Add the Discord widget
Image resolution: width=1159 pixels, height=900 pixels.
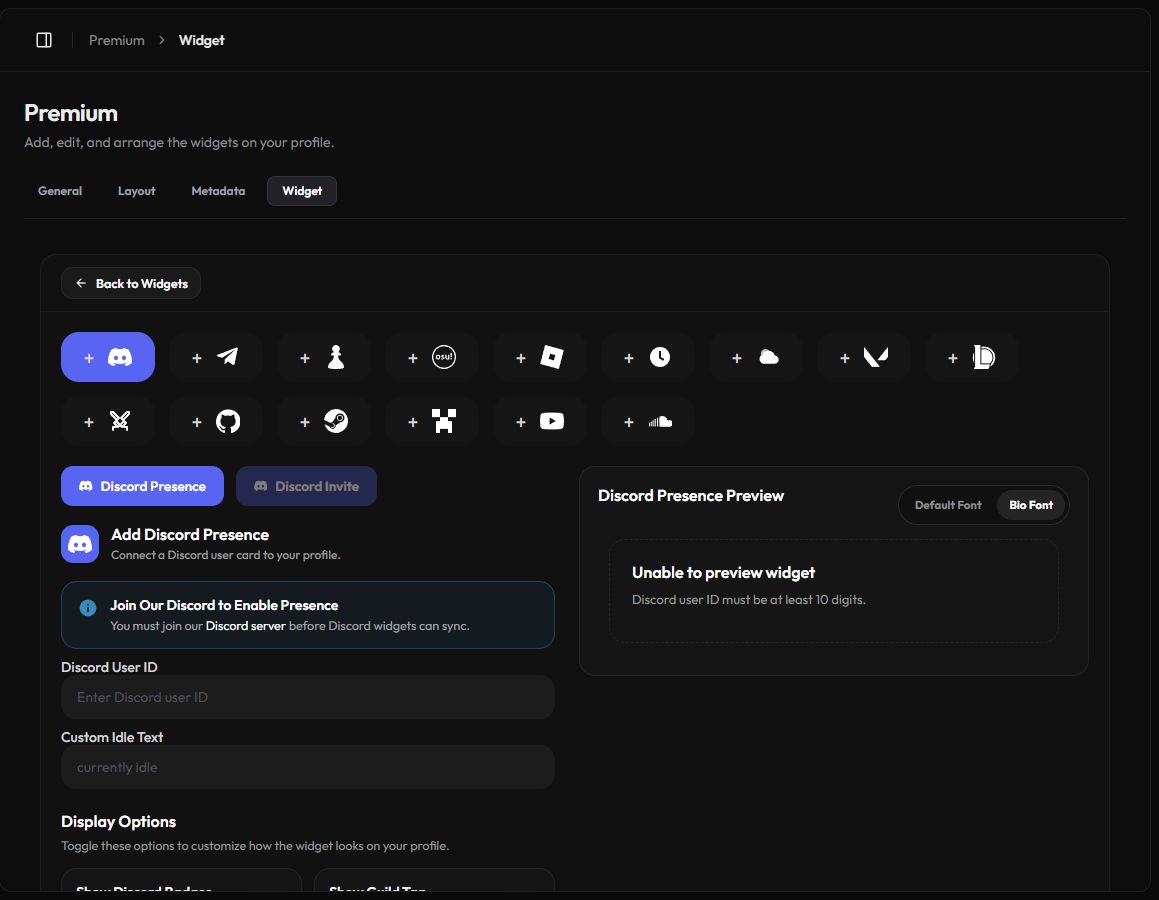(108, 357)
